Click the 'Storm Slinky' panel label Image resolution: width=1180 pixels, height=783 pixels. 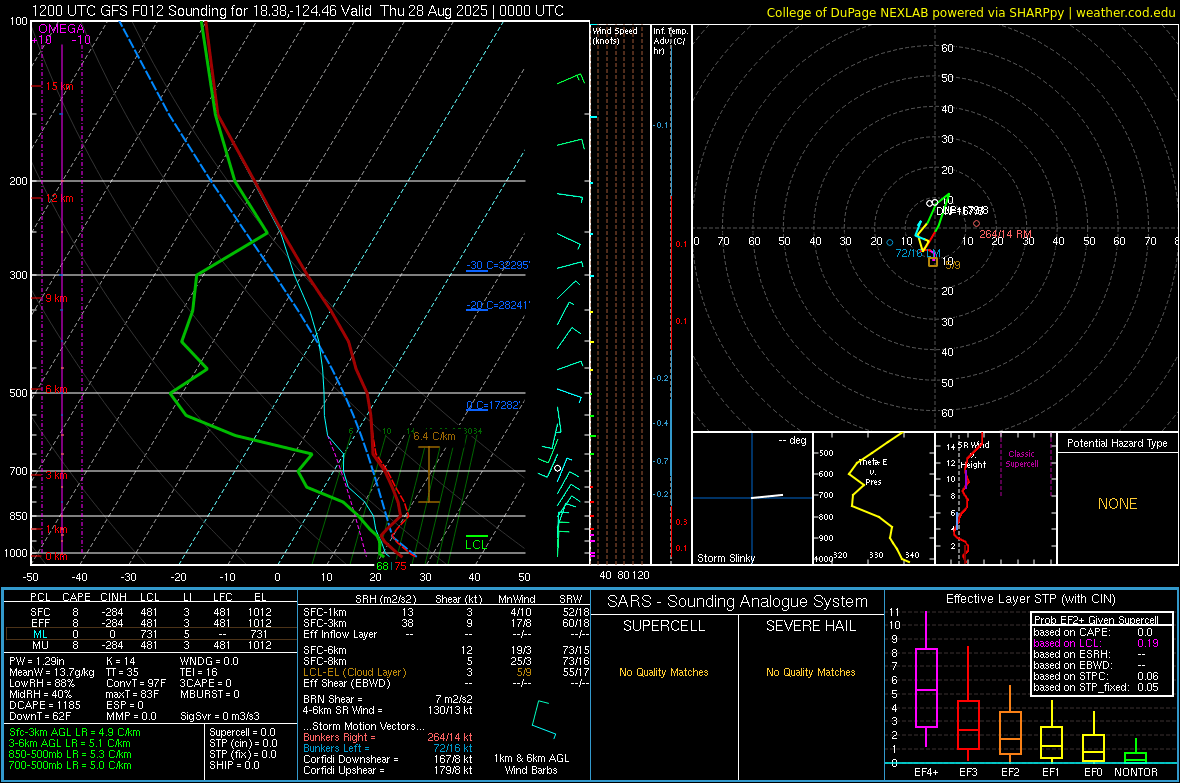[x=725, y=558]
